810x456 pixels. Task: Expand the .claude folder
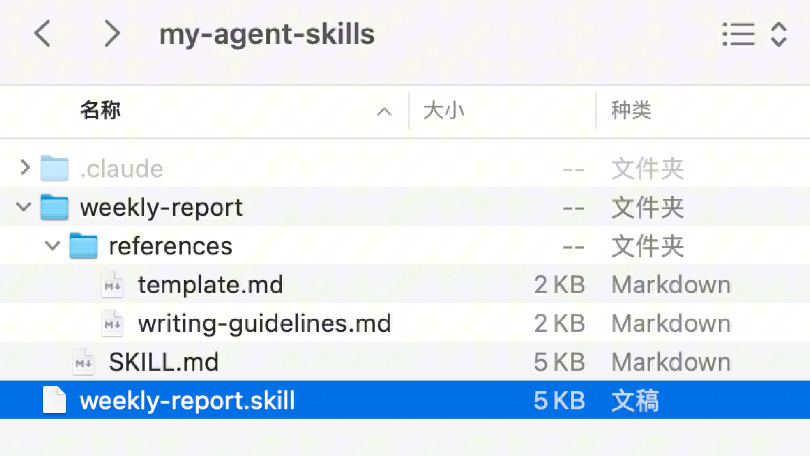click(x=25, y=169)
